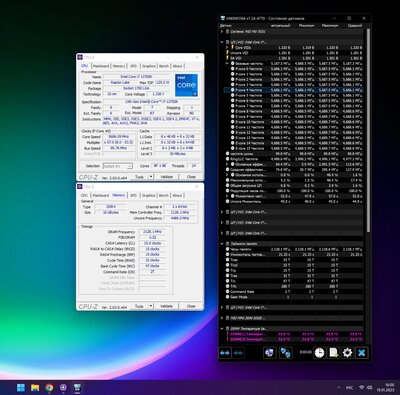Click Close button in Memory-tab CPU-Z window
Screen dimensions: 400x395
pyautogui.click(x=191, y=306)
